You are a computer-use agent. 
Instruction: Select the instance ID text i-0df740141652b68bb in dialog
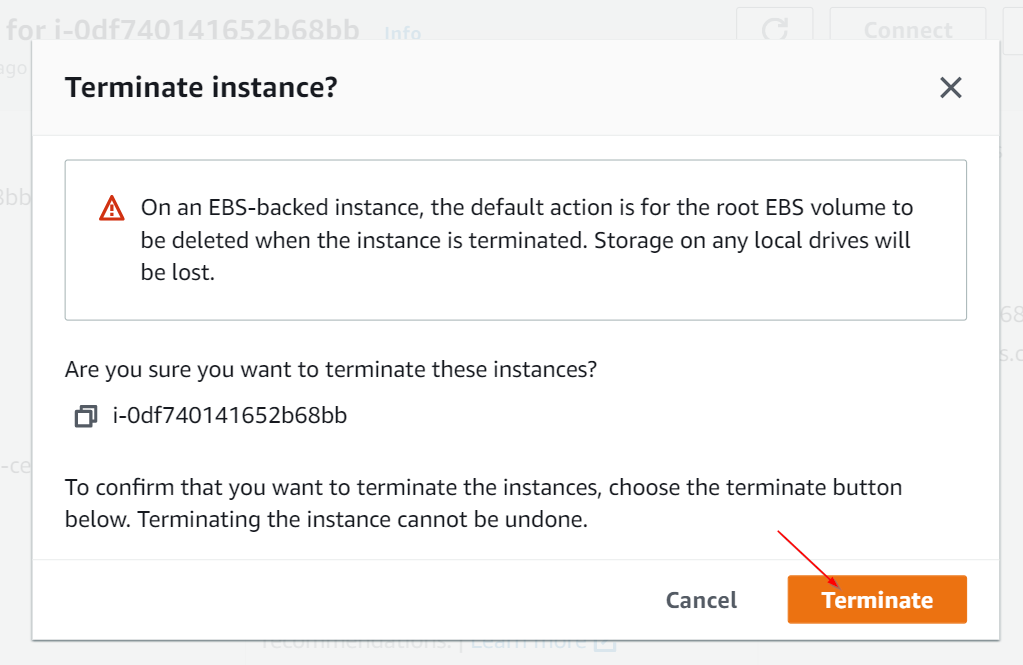230,416
